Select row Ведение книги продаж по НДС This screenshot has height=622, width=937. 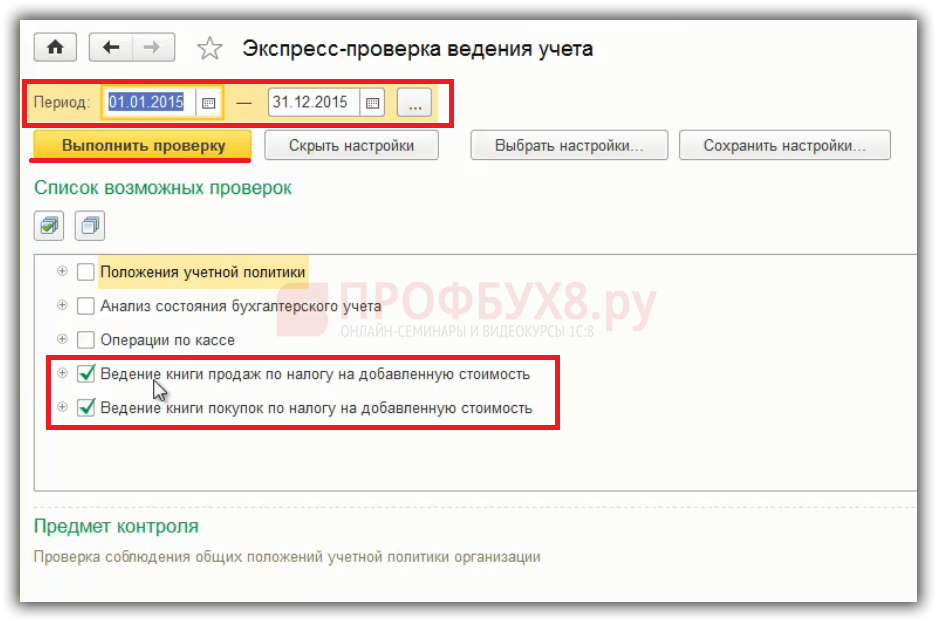point(315,374)
